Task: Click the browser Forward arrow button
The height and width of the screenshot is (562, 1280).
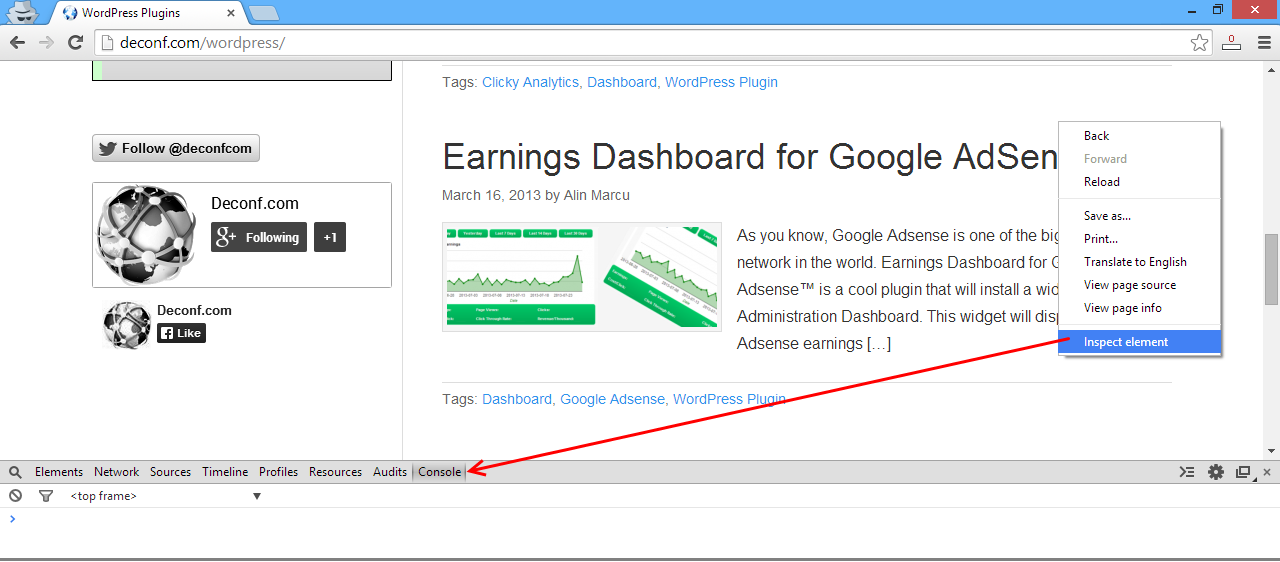Action: [x=46, y=42]
